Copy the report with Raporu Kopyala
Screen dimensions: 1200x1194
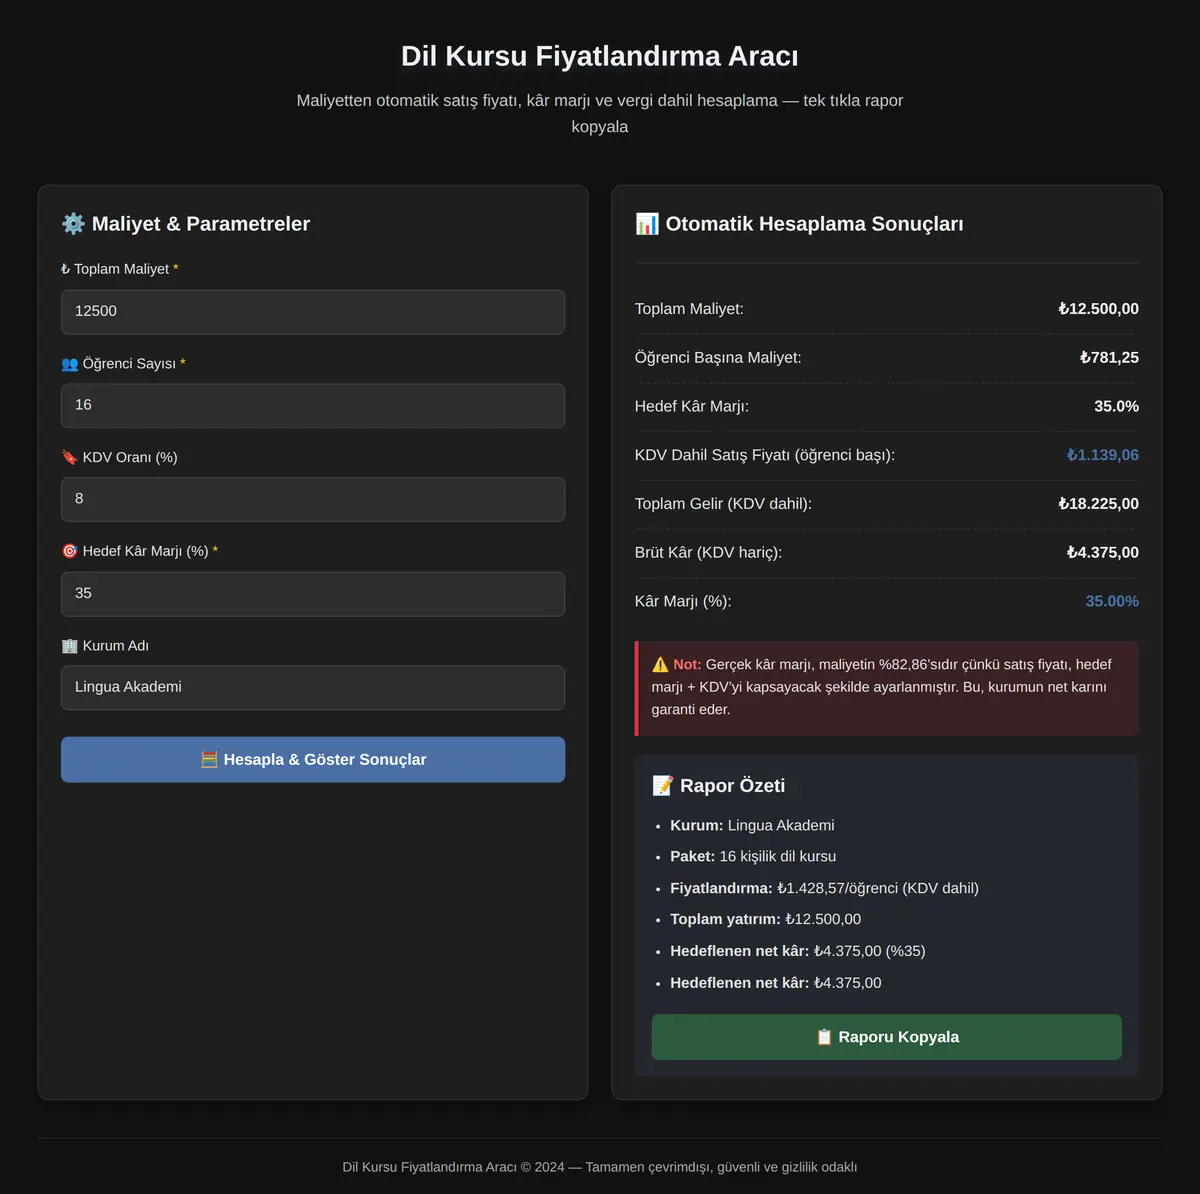[x=887, y=1037]
